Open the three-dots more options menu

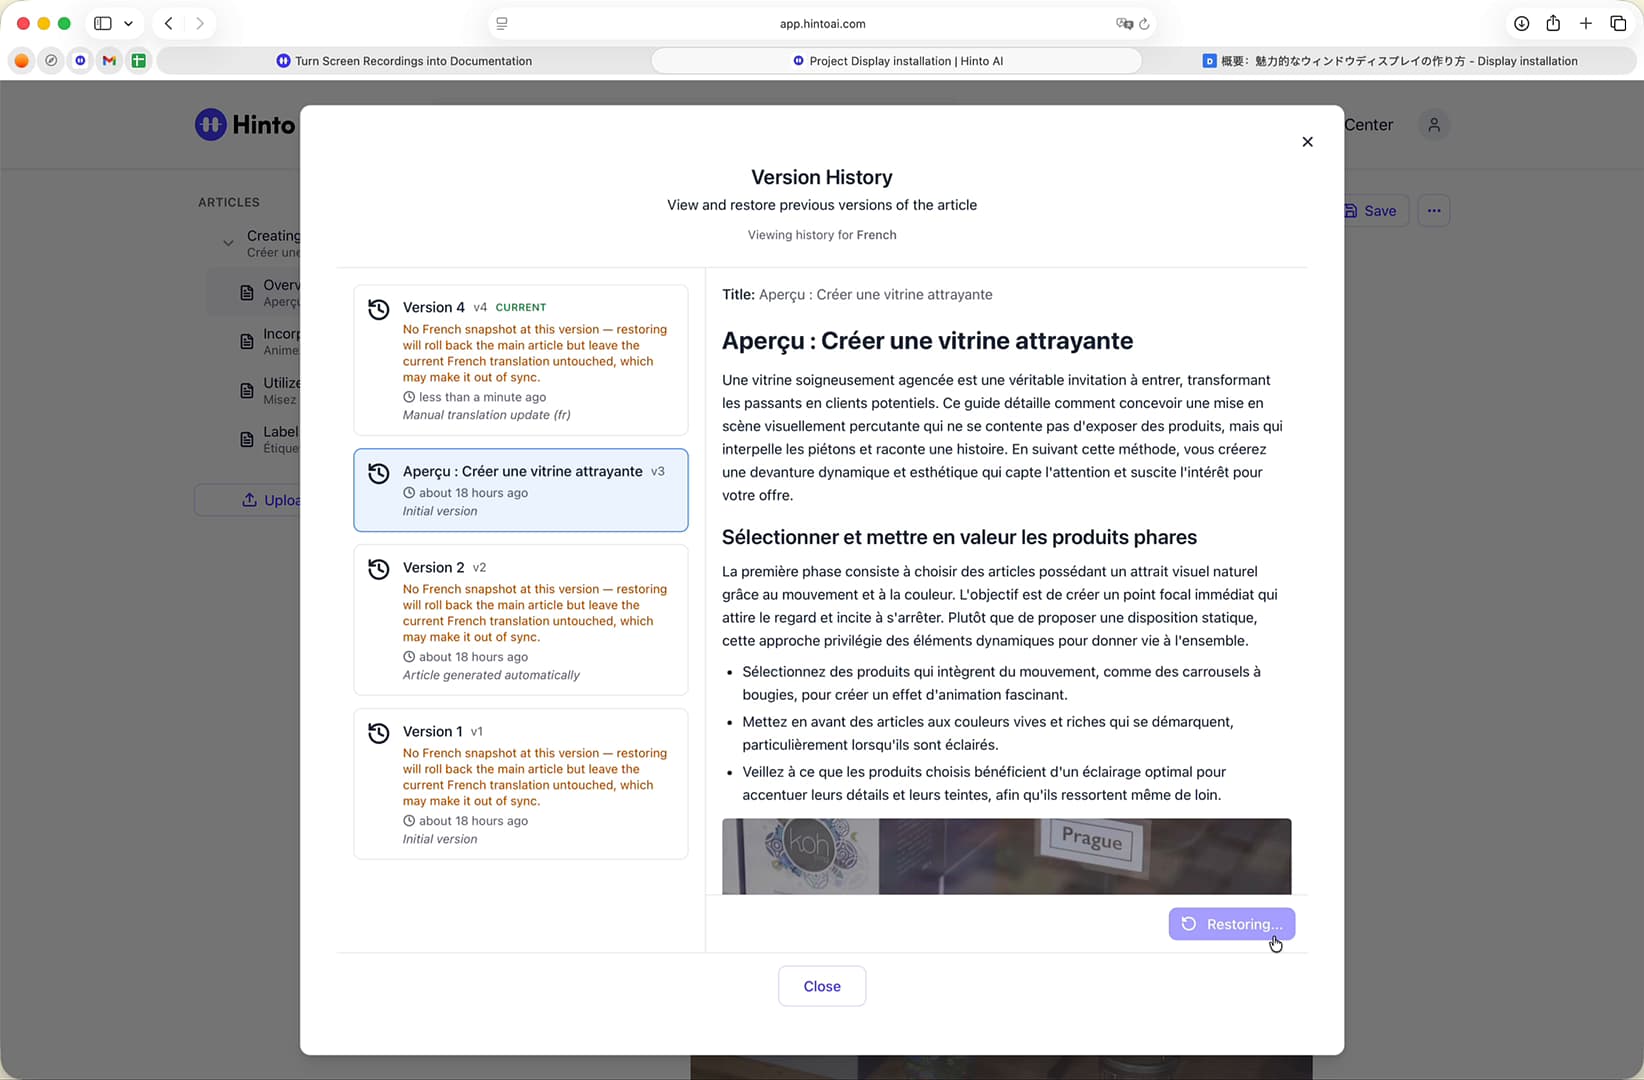(1434, 211)
